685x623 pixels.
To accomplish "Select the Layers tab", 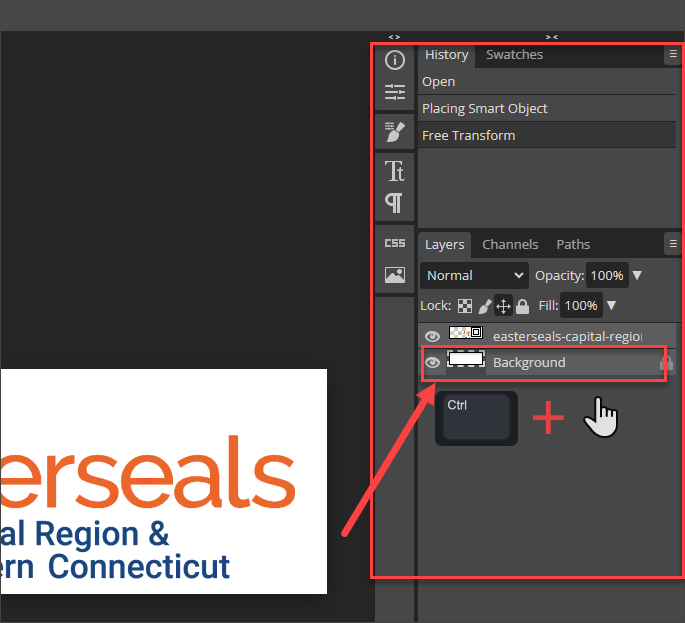I will coord(444,245).
